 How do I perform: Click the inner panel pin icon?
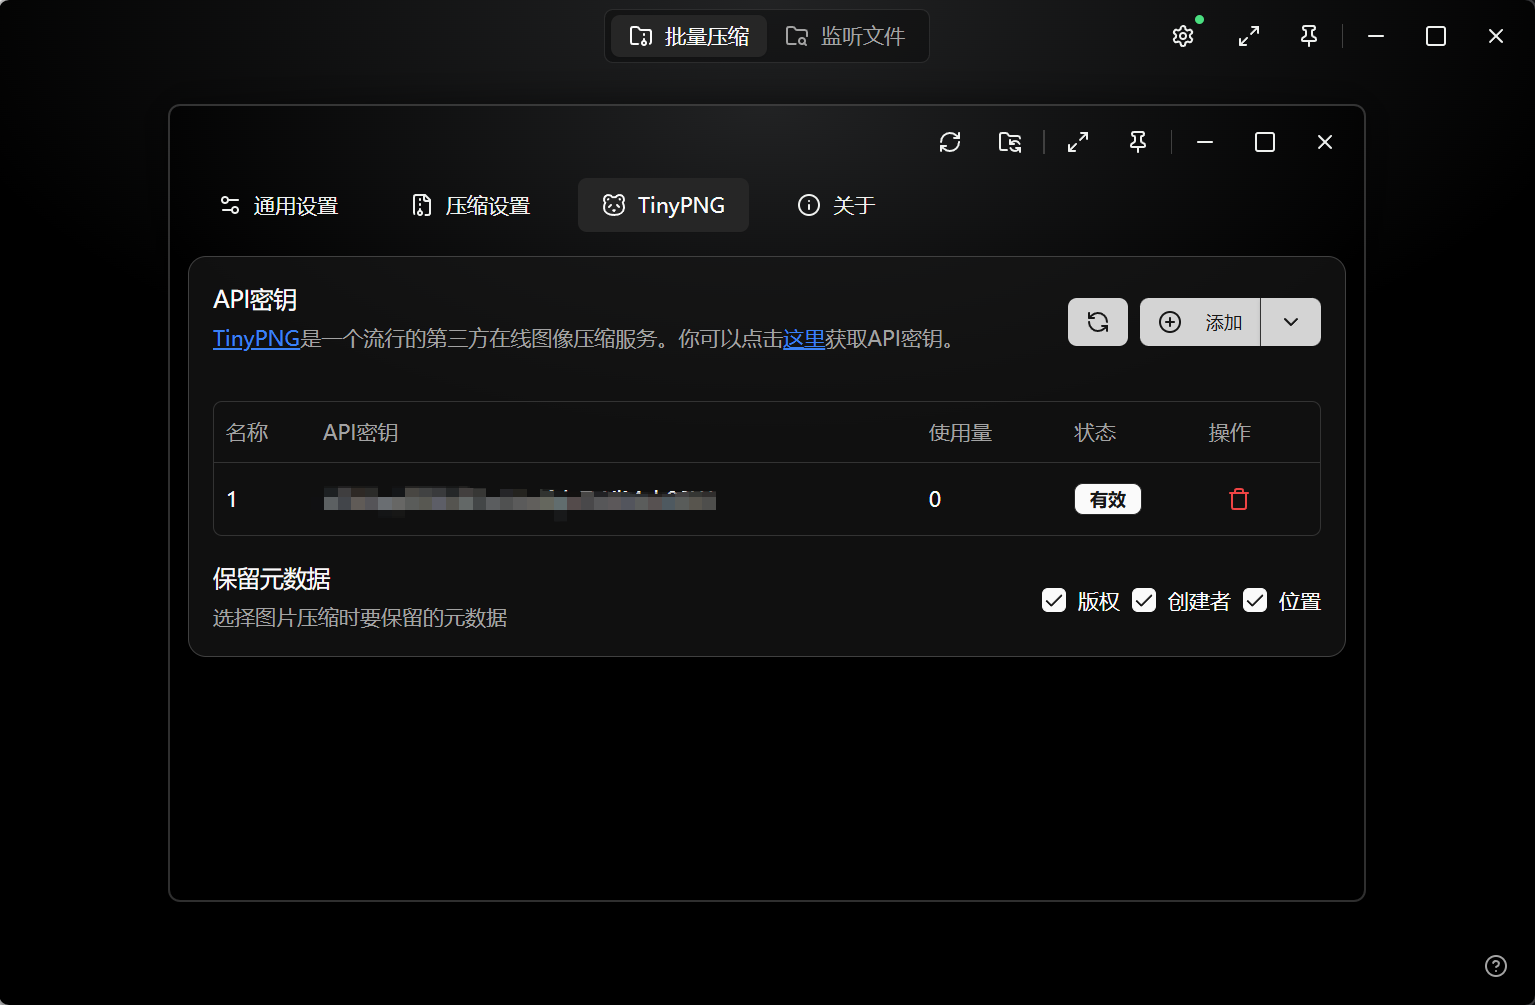(x=1138, y=142)
